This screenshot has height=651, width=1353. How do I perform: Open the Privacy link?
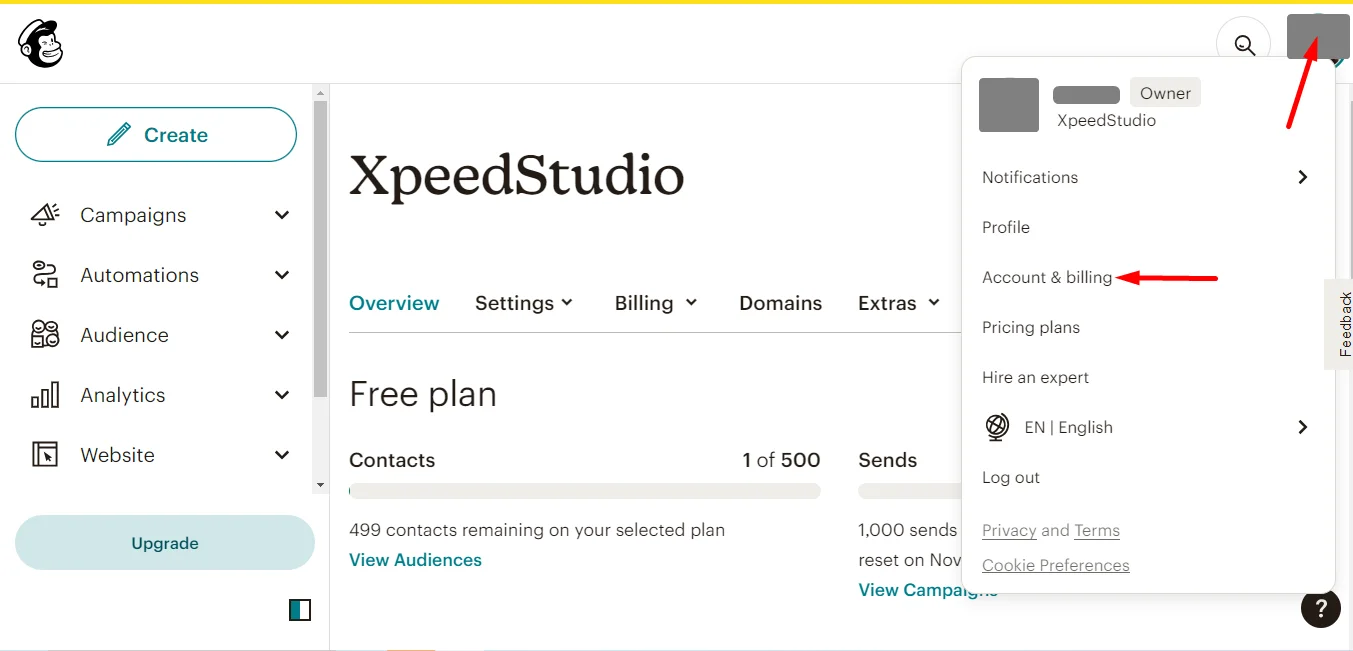(1009, 530)
